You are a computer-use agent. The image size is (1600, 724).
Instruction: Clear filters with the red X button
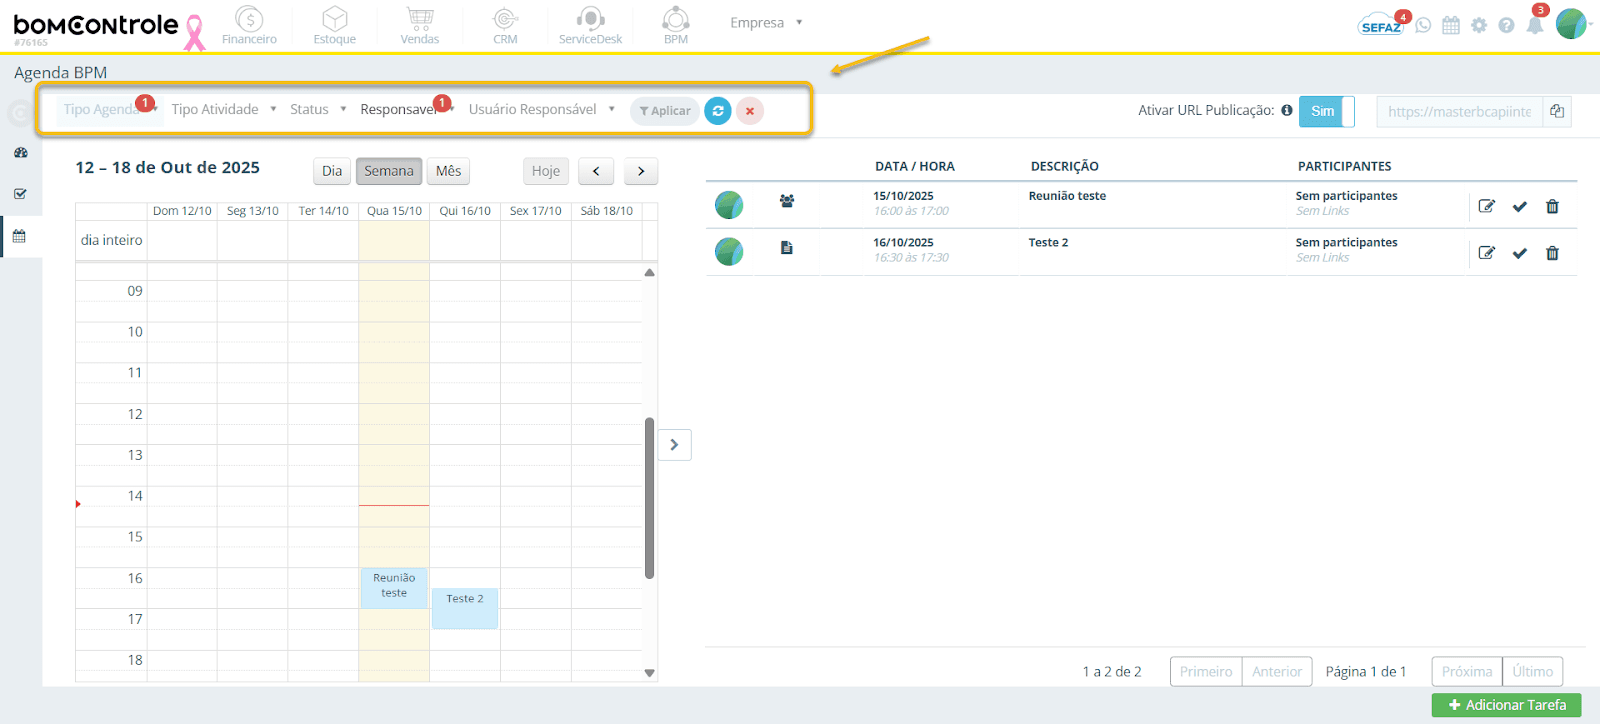(750, 111)
